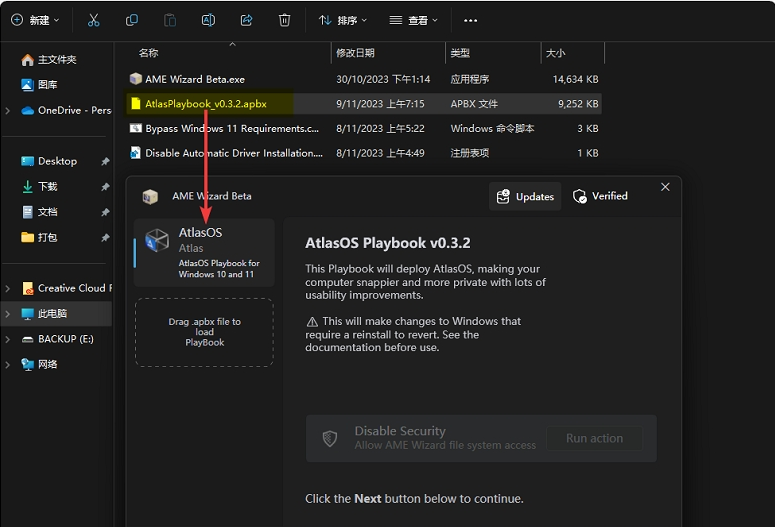Click the yellow apbx file icon

point(135,103)
